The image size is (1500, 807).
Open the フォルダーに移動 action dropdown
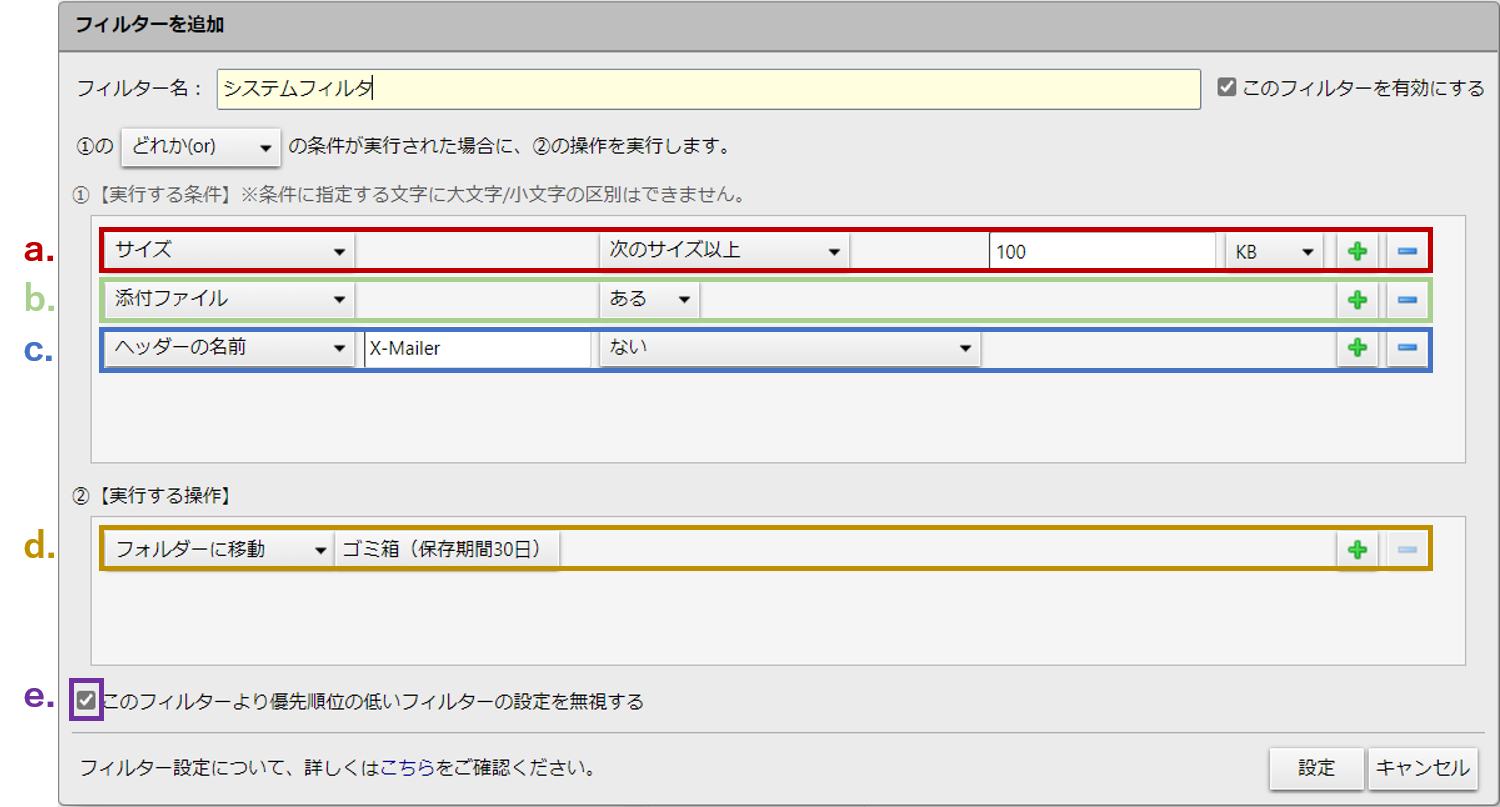coord(219,549)
